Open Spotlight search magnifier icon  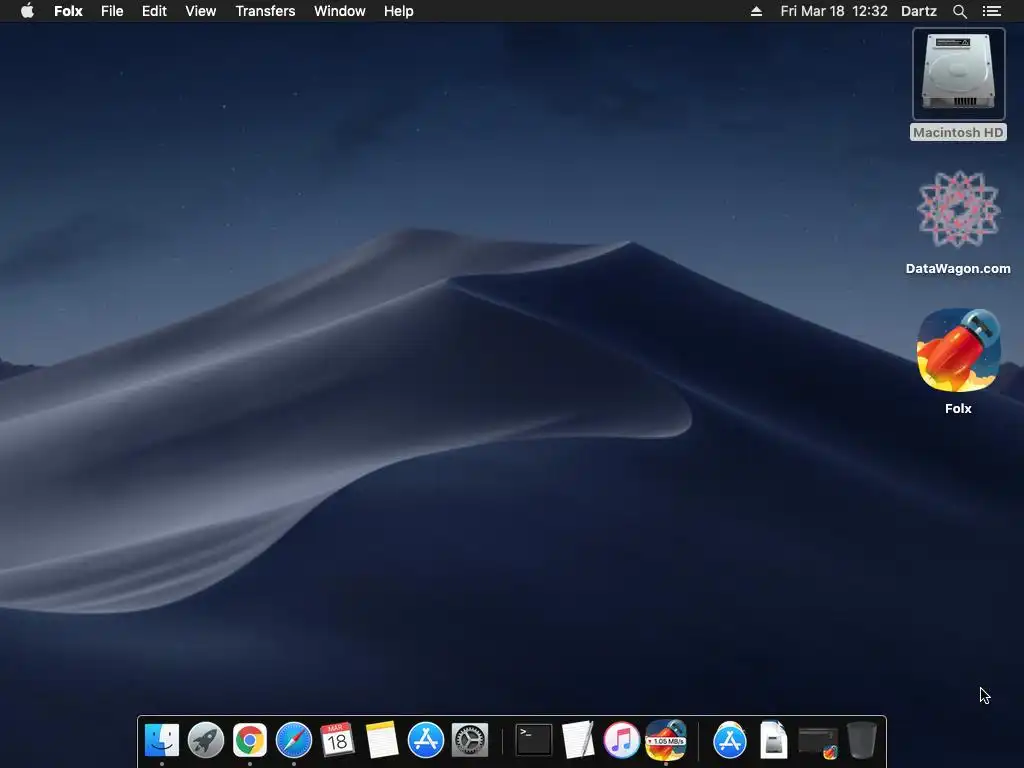click(959, 11)
